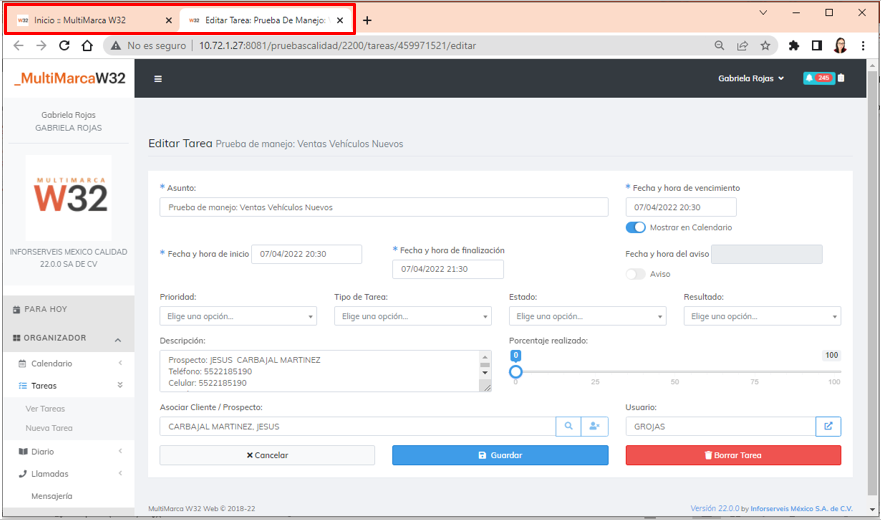
Task: Click the 'No es seguro' warning icon
Action: click(x=116, y=46)
